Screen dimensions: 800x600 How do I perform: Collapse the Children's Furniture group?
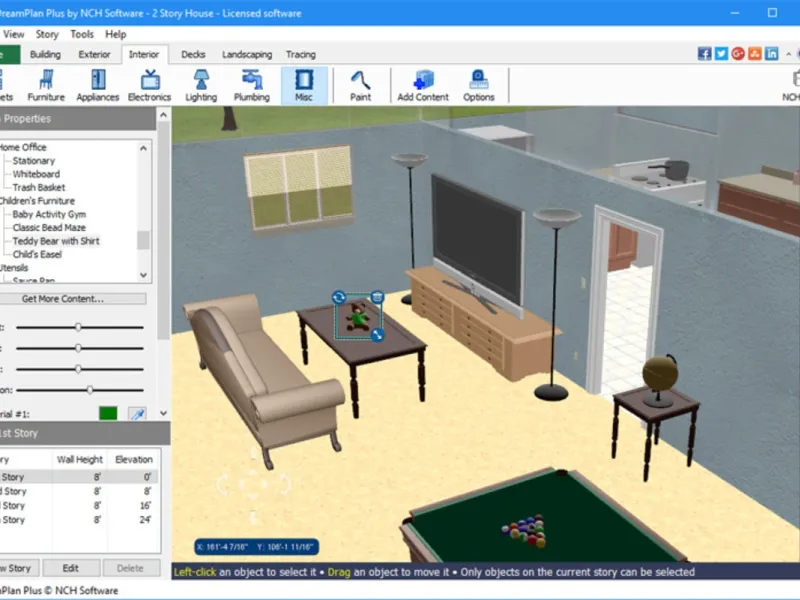[37, 201]
